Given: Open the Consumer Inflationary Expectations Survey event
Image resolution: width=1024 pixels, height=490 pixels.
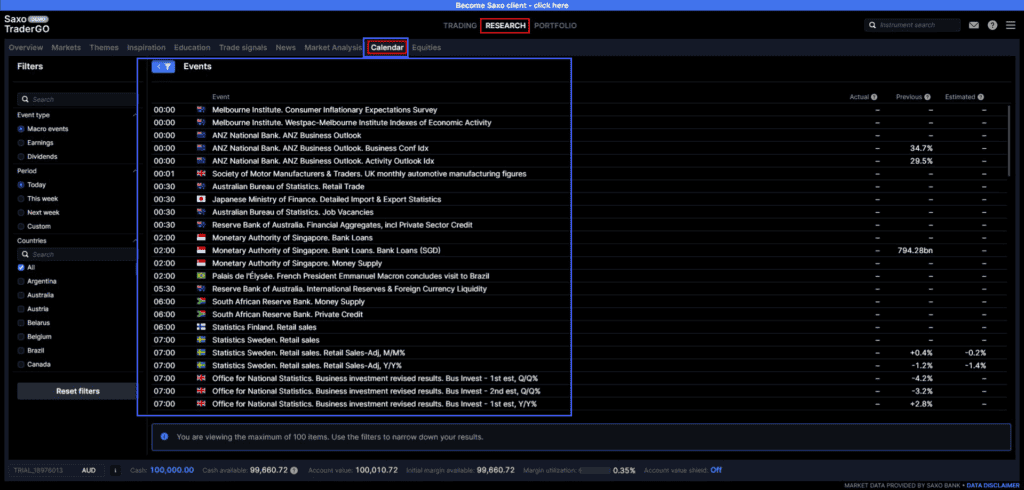Looking at the screenshot, I should [x=325, y=110].
